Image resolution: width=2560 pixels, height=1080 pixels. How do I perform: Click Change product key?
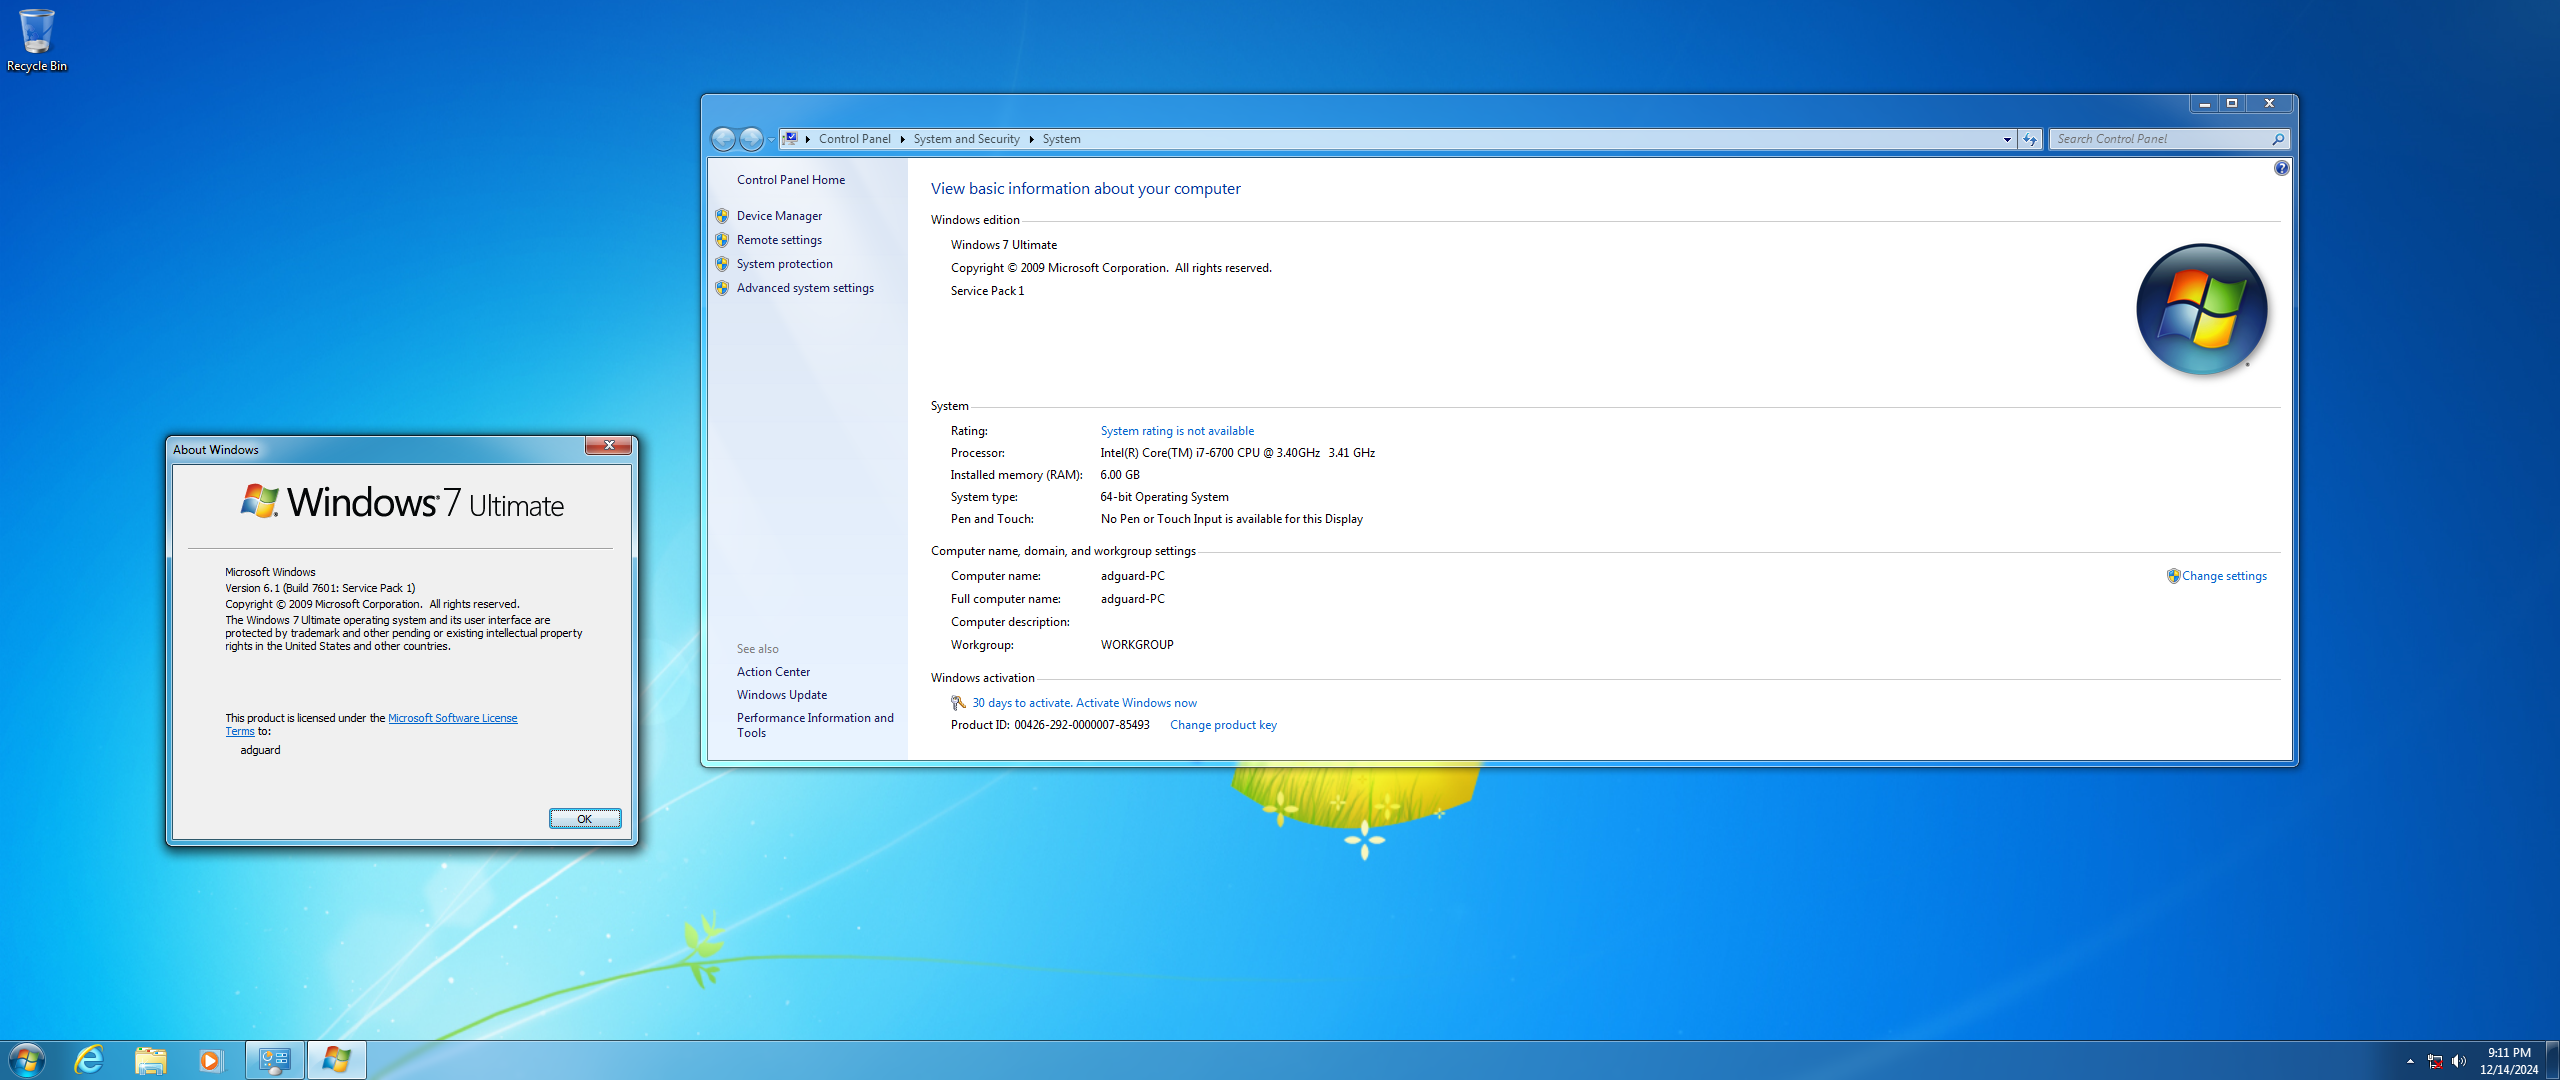click(1223, 725)
